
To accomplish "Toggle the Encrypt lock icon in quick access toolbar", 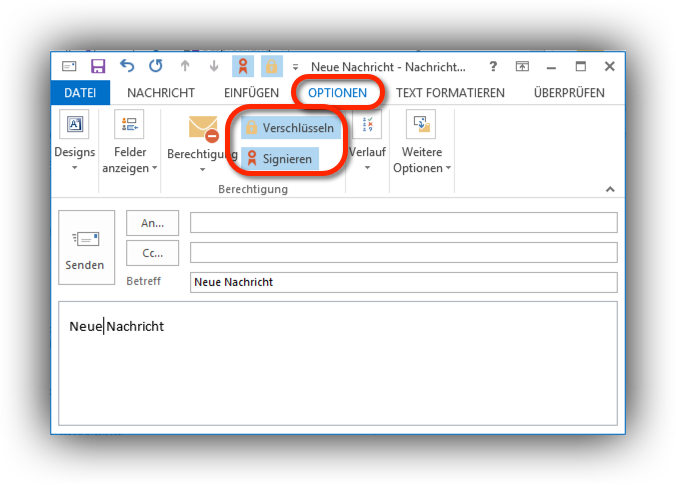I will tap(272, 66).
